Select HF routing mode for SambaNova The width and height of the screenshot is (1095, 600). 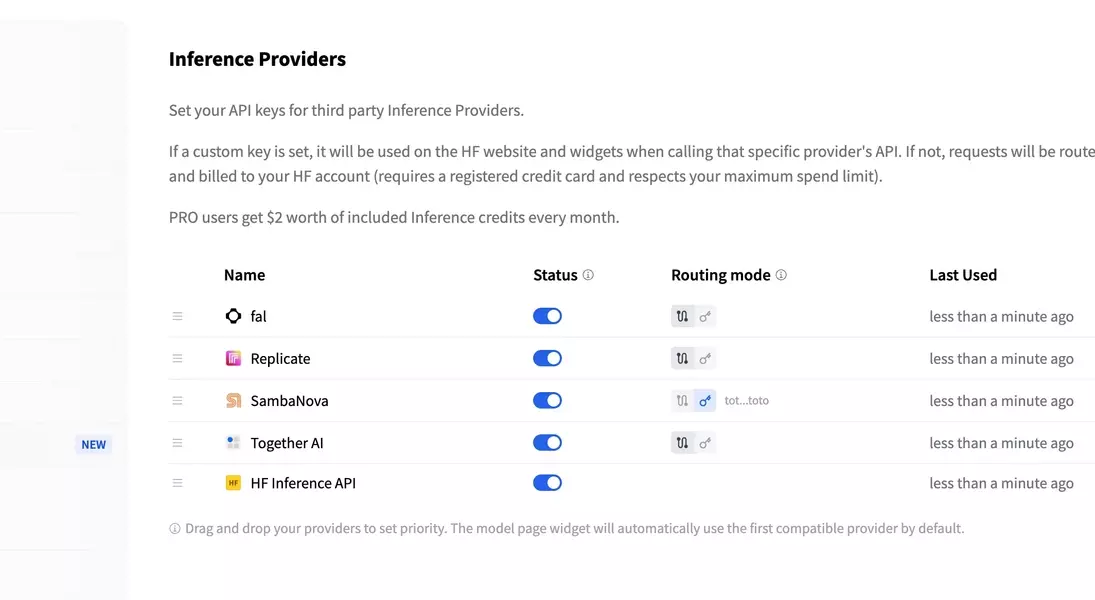coord(682,400)
